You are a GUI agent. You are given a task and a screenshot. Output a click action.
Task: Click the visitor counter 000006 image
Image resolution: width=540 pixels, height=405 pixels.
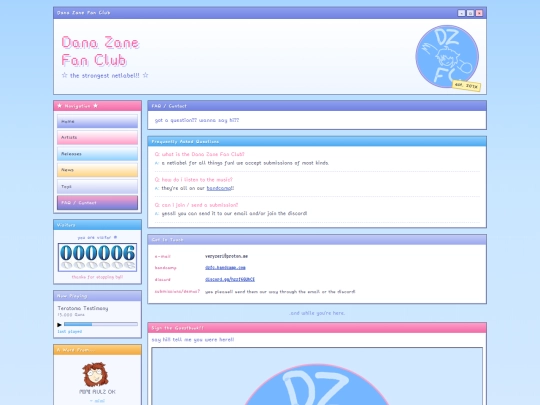(x=97, y=257)
